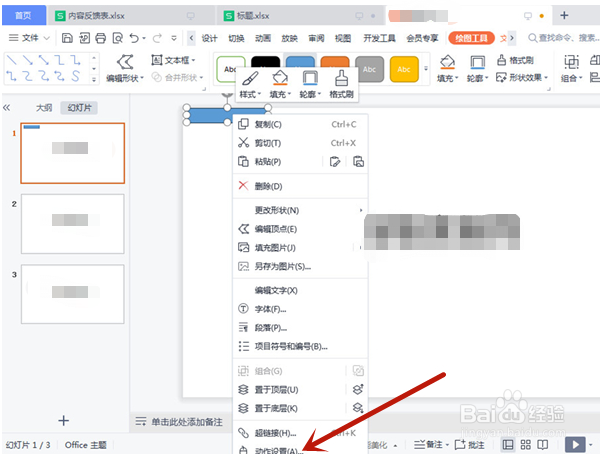Click the add-new-slide plus icon
The width and height of the screenshot is (600, 454).
coord(64,421)
